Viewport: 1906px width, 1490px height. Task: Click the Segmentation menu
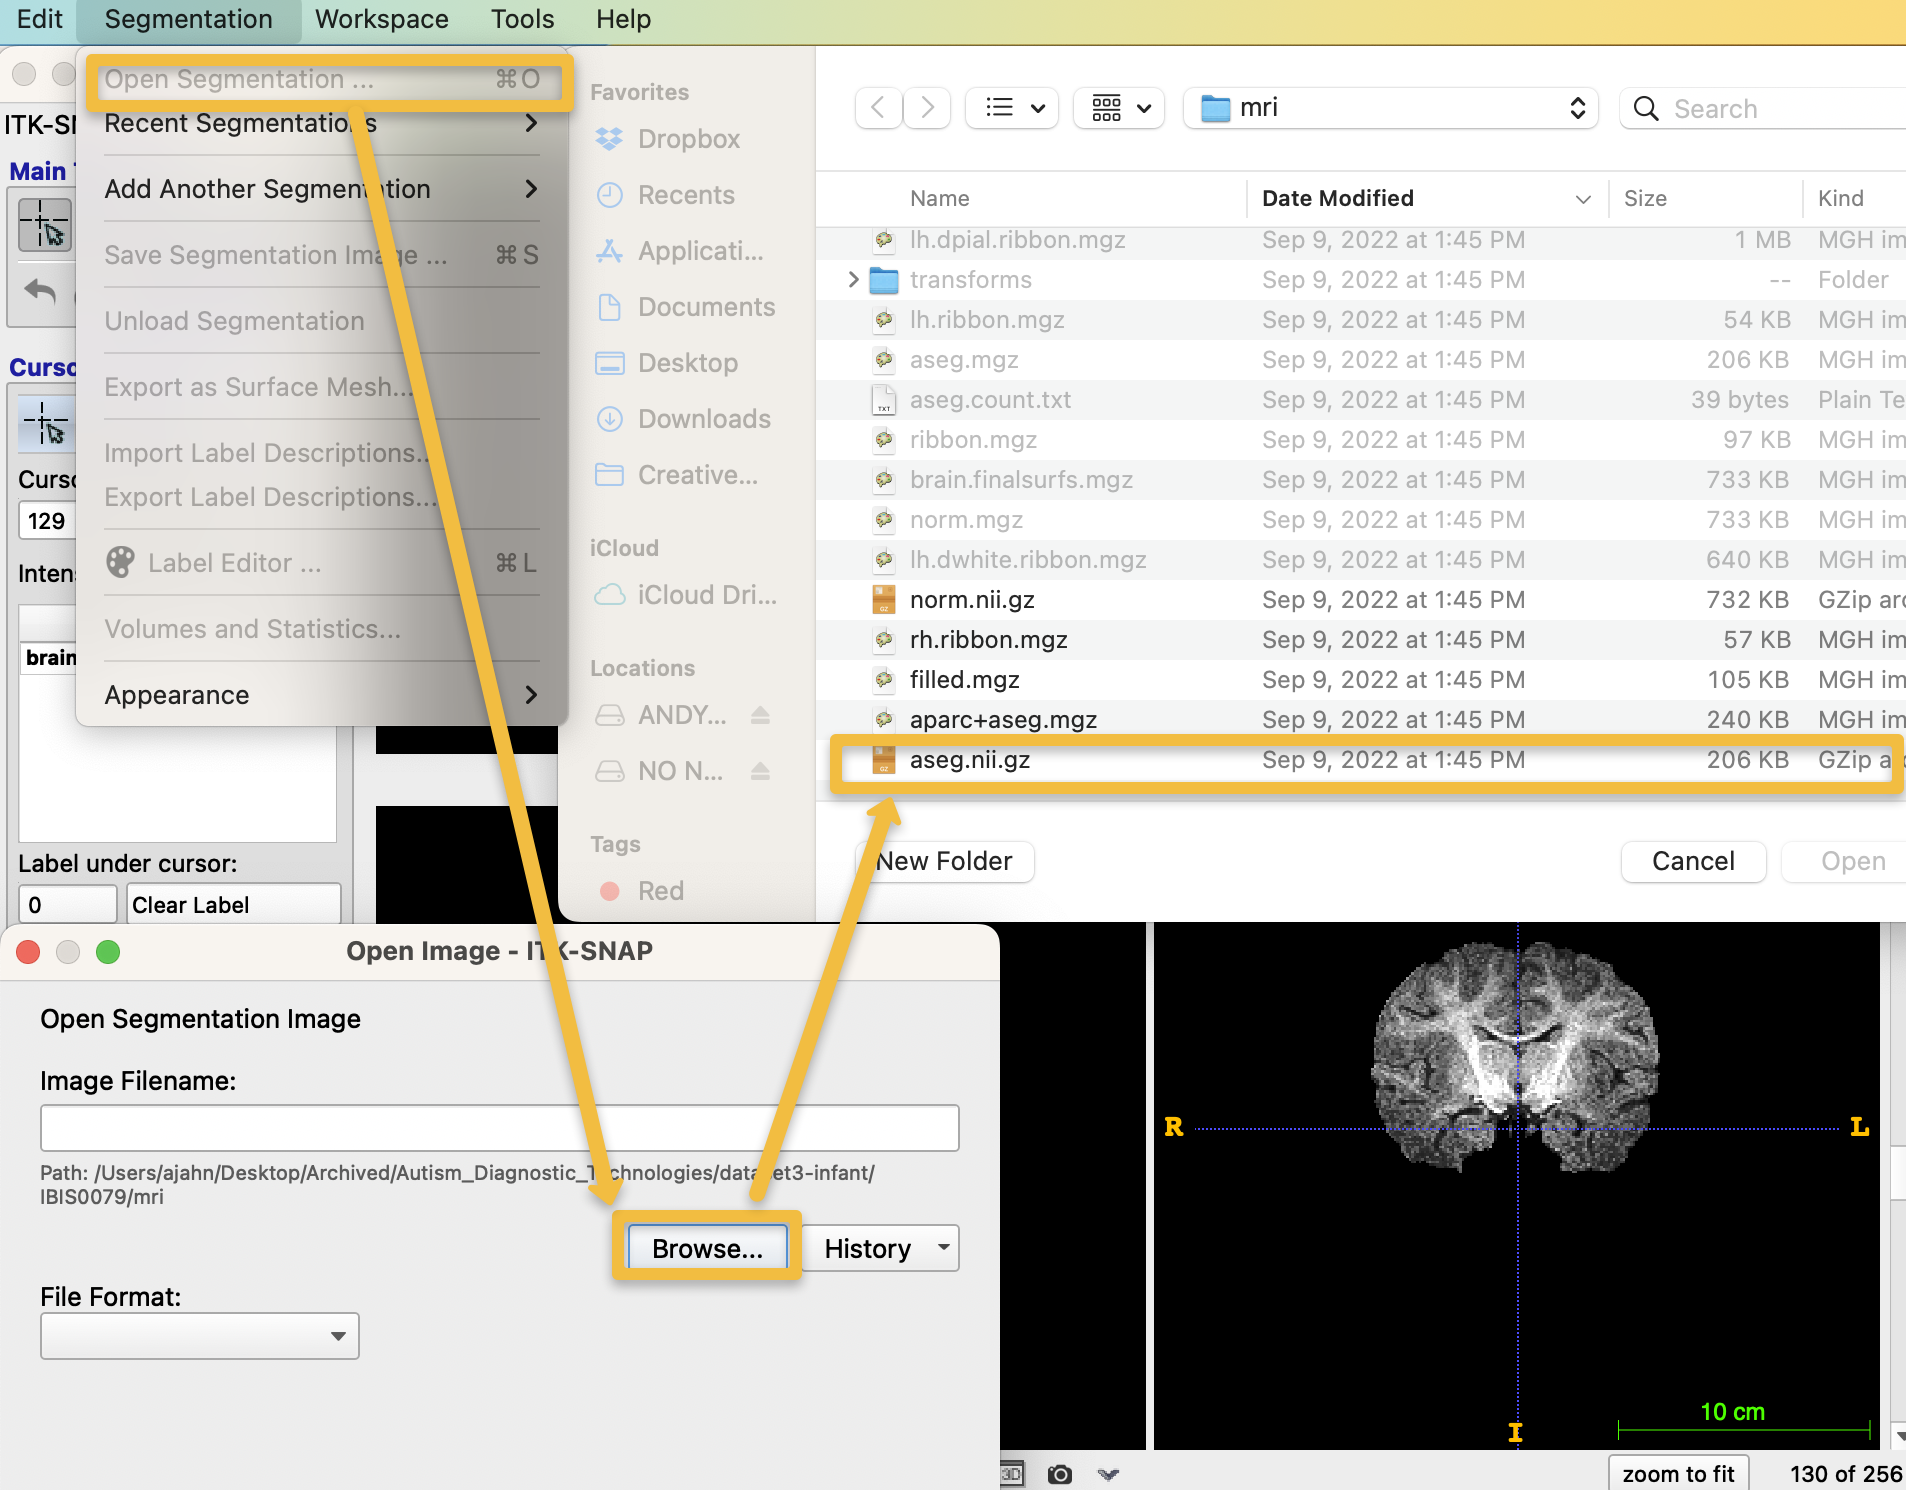click(x=189, y=19)
